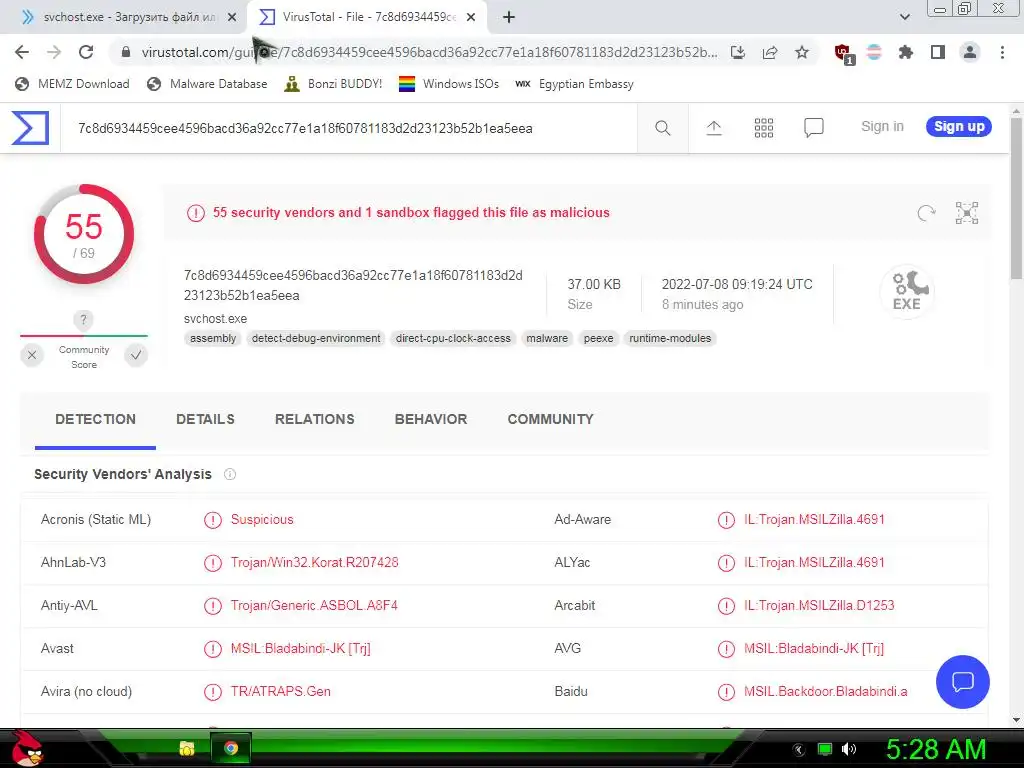
Task: Switch to the DETAILS tab
Action: point(205,419)
